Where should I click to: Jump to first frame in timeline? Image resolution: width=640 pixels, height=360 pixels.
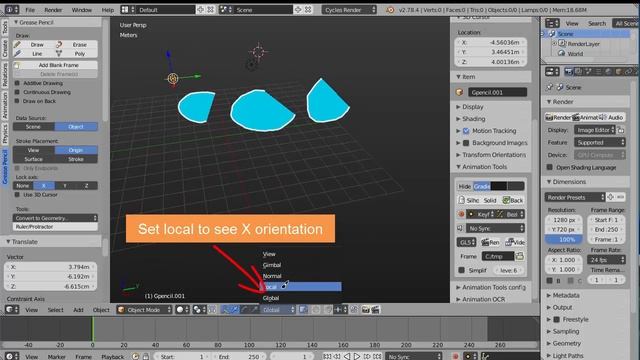tap(327, 356)
